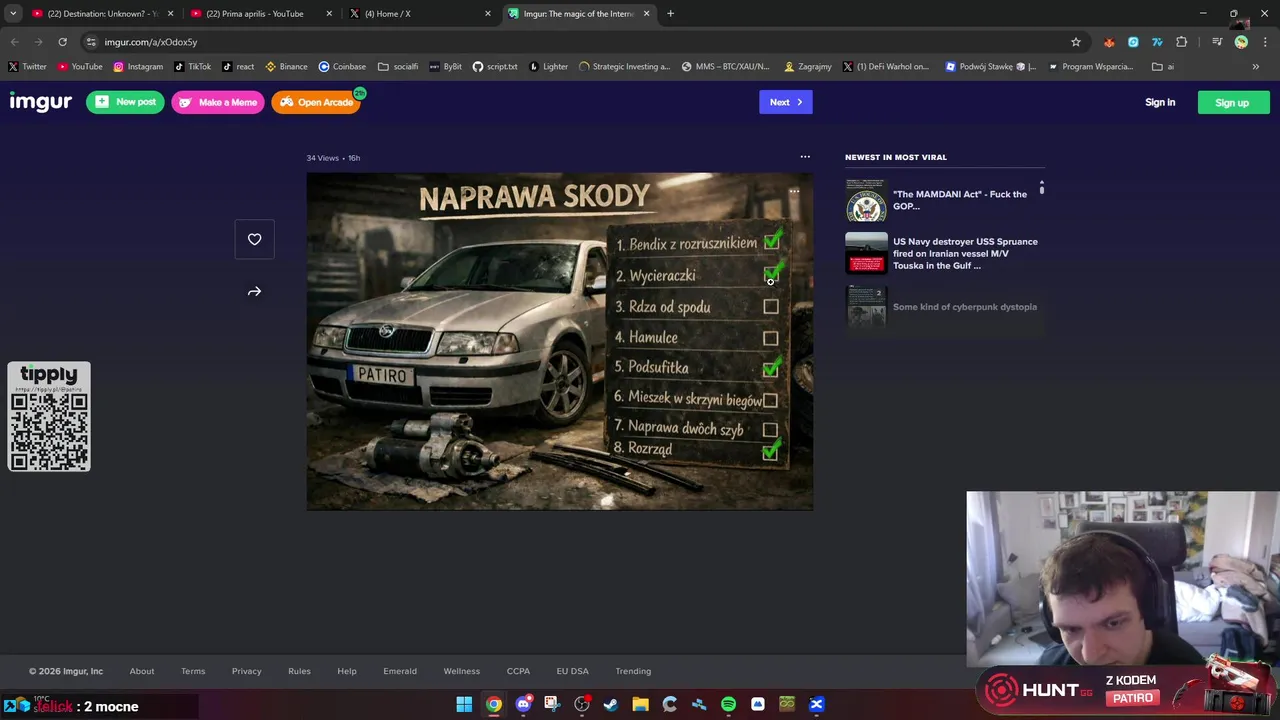Open the Extensions puzzle menu

(1182, 42)
